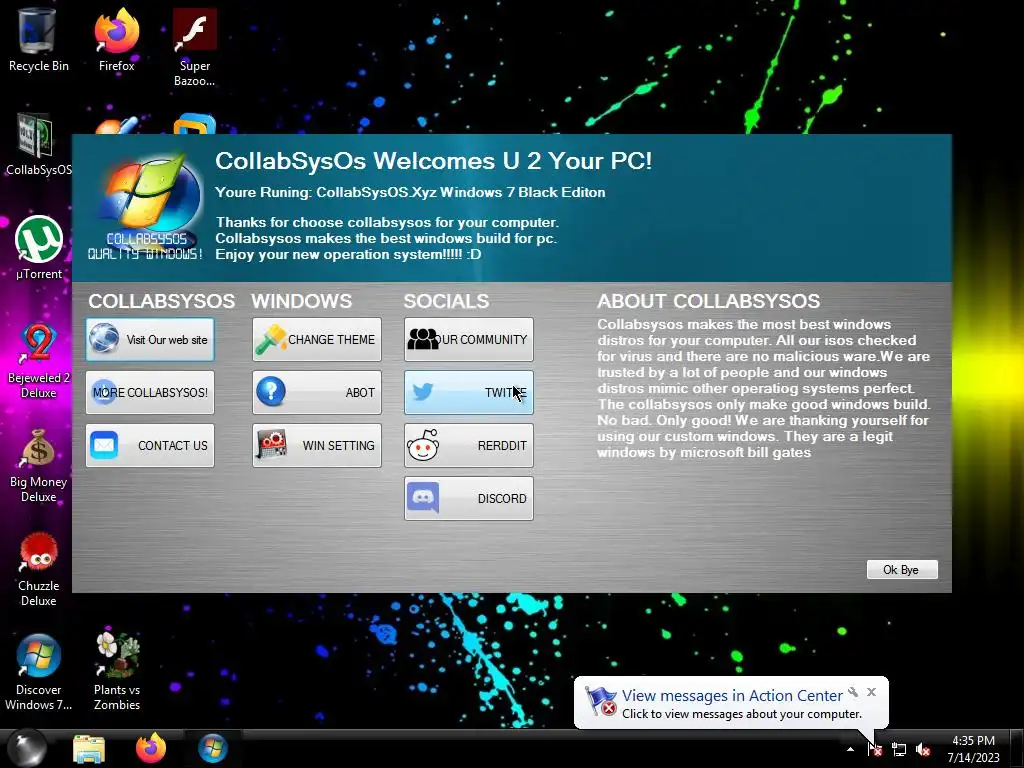Viewport: 1024px width, 768px height.
Task: Open the RERDDIT button
Action: point(468,445)
